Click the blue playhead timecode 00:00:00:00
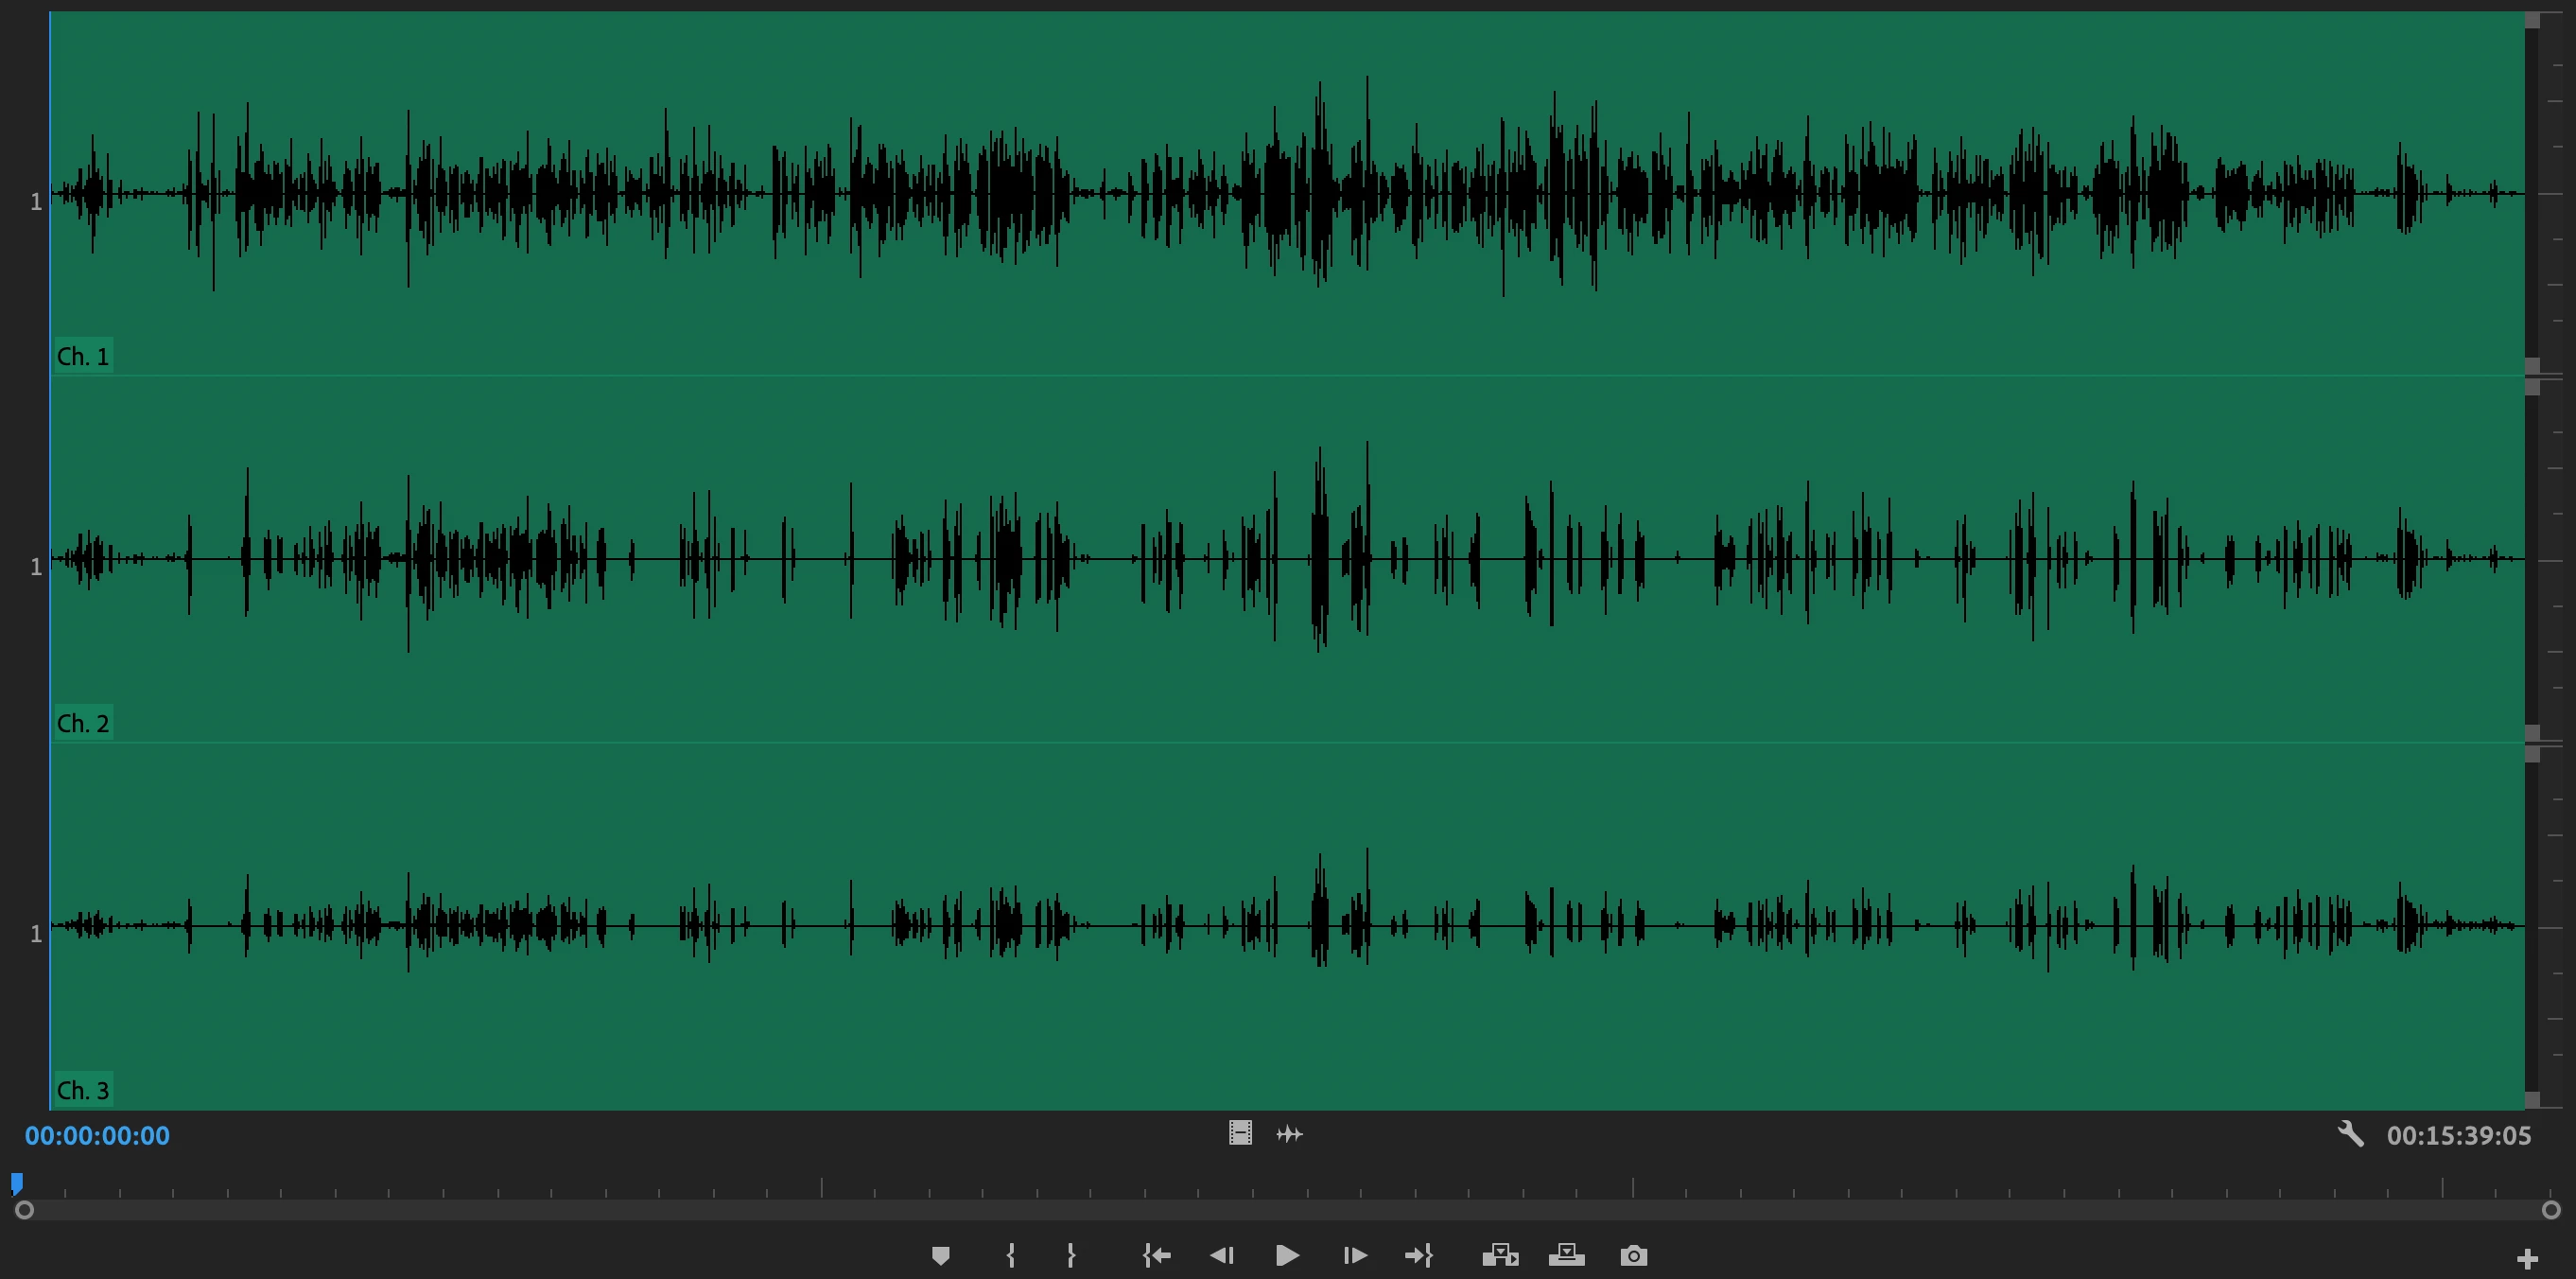This screenshot has width=2576, height=1279. [x=97, y=1136]
